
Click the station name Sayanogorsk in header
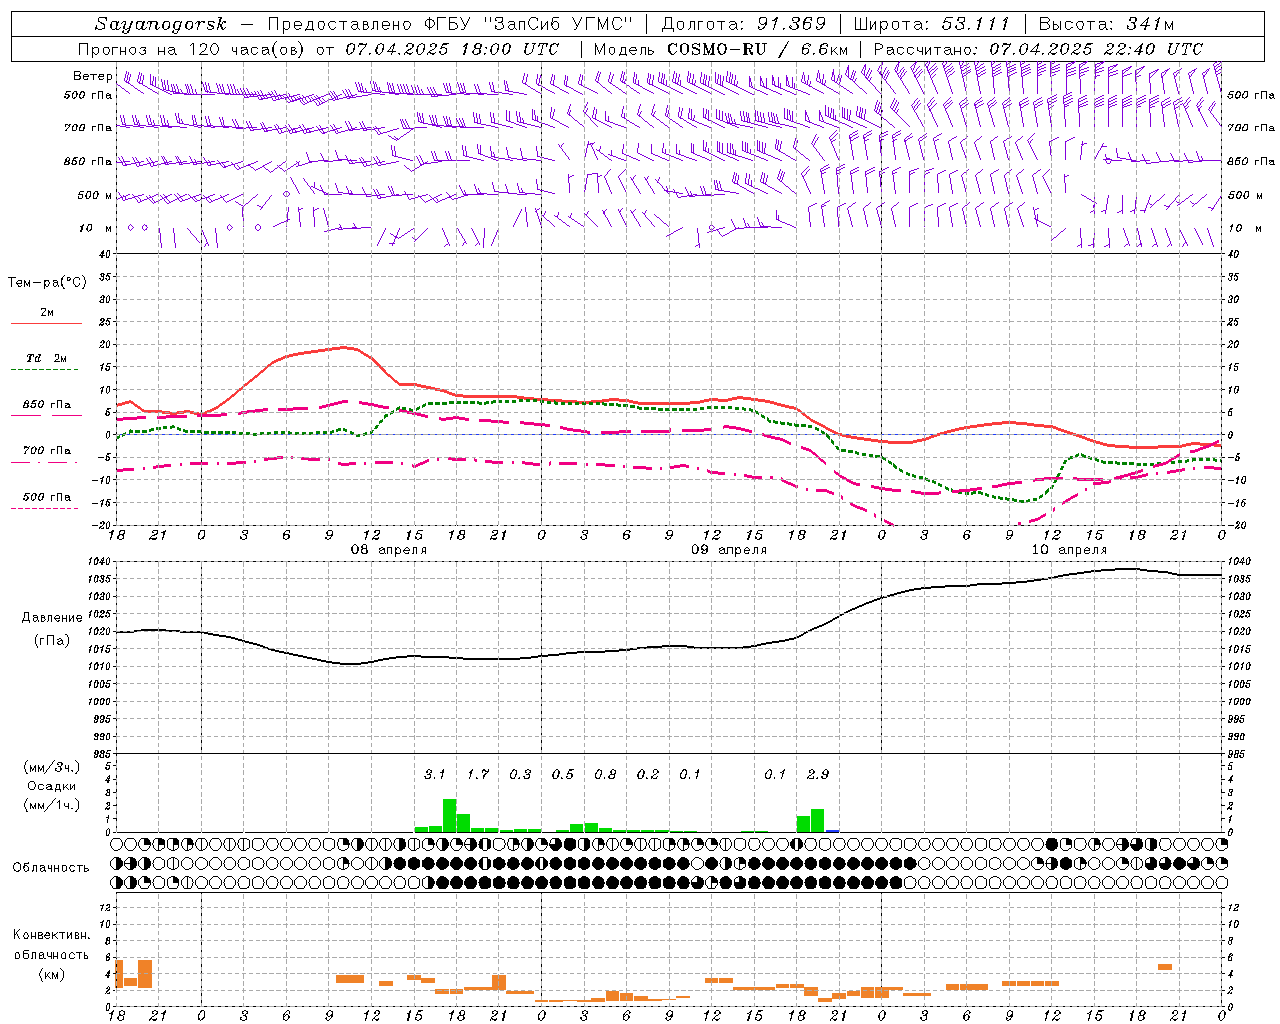pos(161,24)
